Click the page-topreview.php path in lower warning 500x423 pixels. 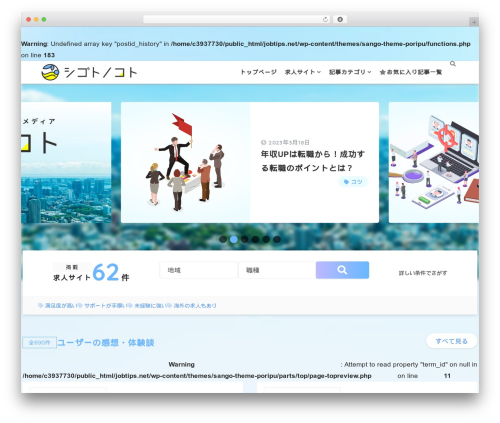tap(197, 376)
